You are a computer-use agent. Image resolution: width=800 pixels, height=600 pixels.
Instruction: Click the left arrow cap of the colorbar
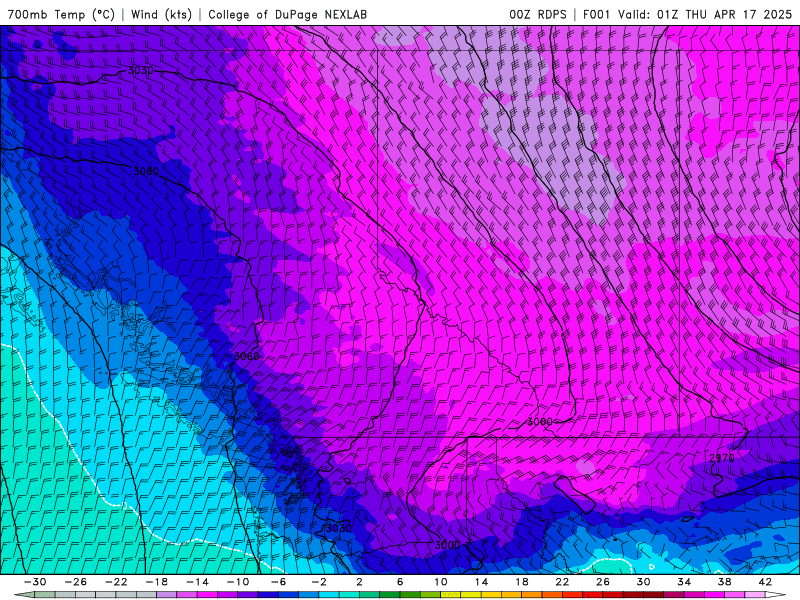click(24, 595)
